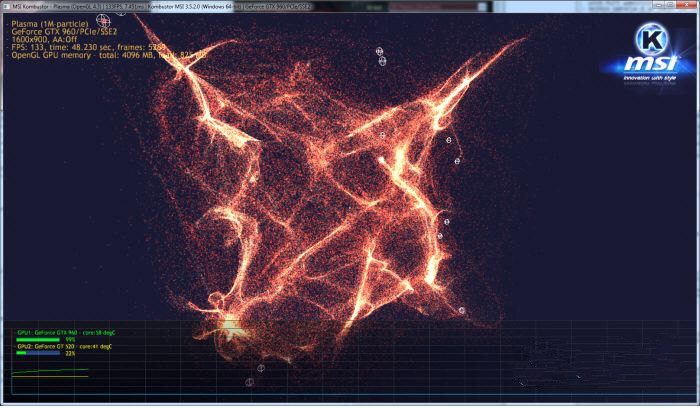
Task: Click the "OpenGL GPU memory - total: 4096 MB" line
Action: (x=108, y=55)
